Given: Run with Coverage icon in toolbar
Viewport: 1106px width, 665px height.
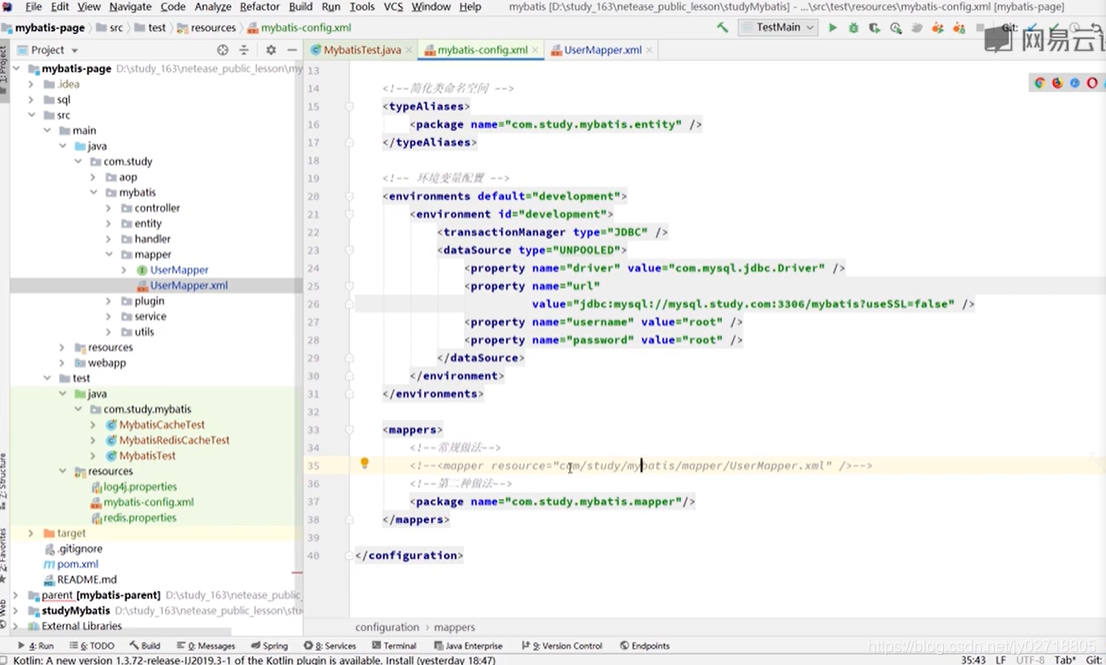Looking at the screenshot, I should 875,28.
